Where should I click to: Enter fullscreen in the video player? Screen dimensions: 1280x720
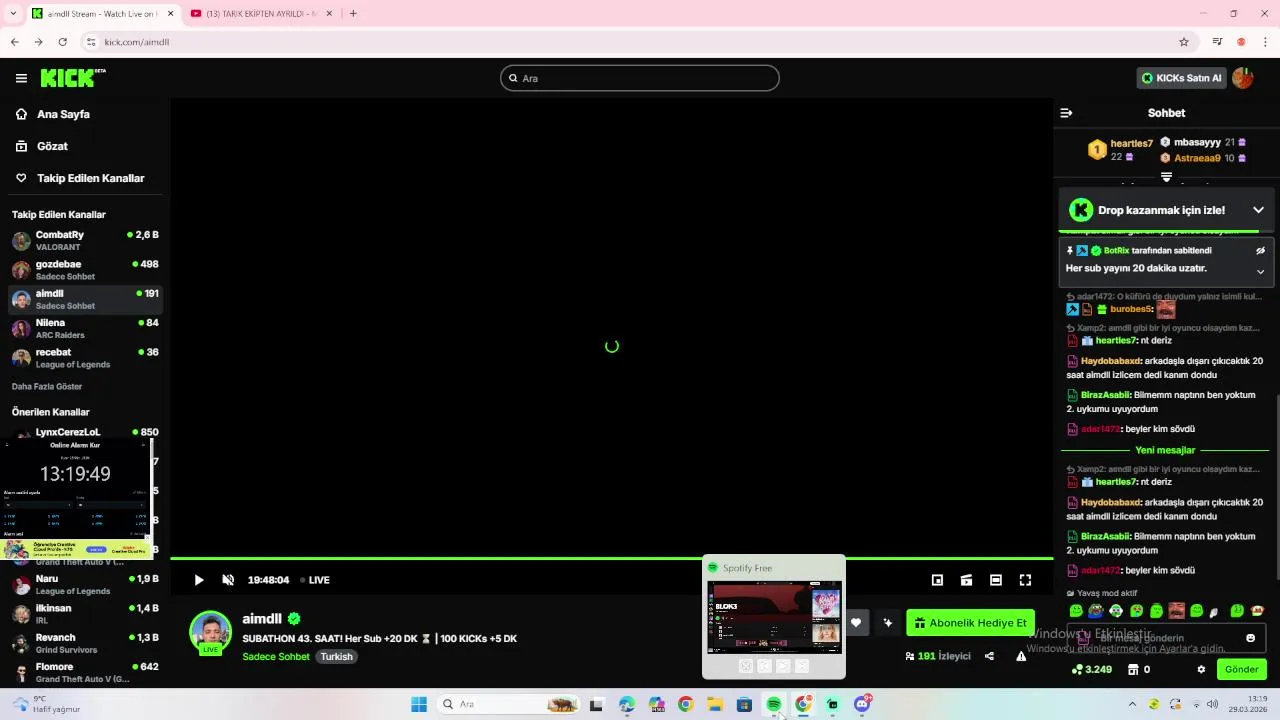point(1025,580)
